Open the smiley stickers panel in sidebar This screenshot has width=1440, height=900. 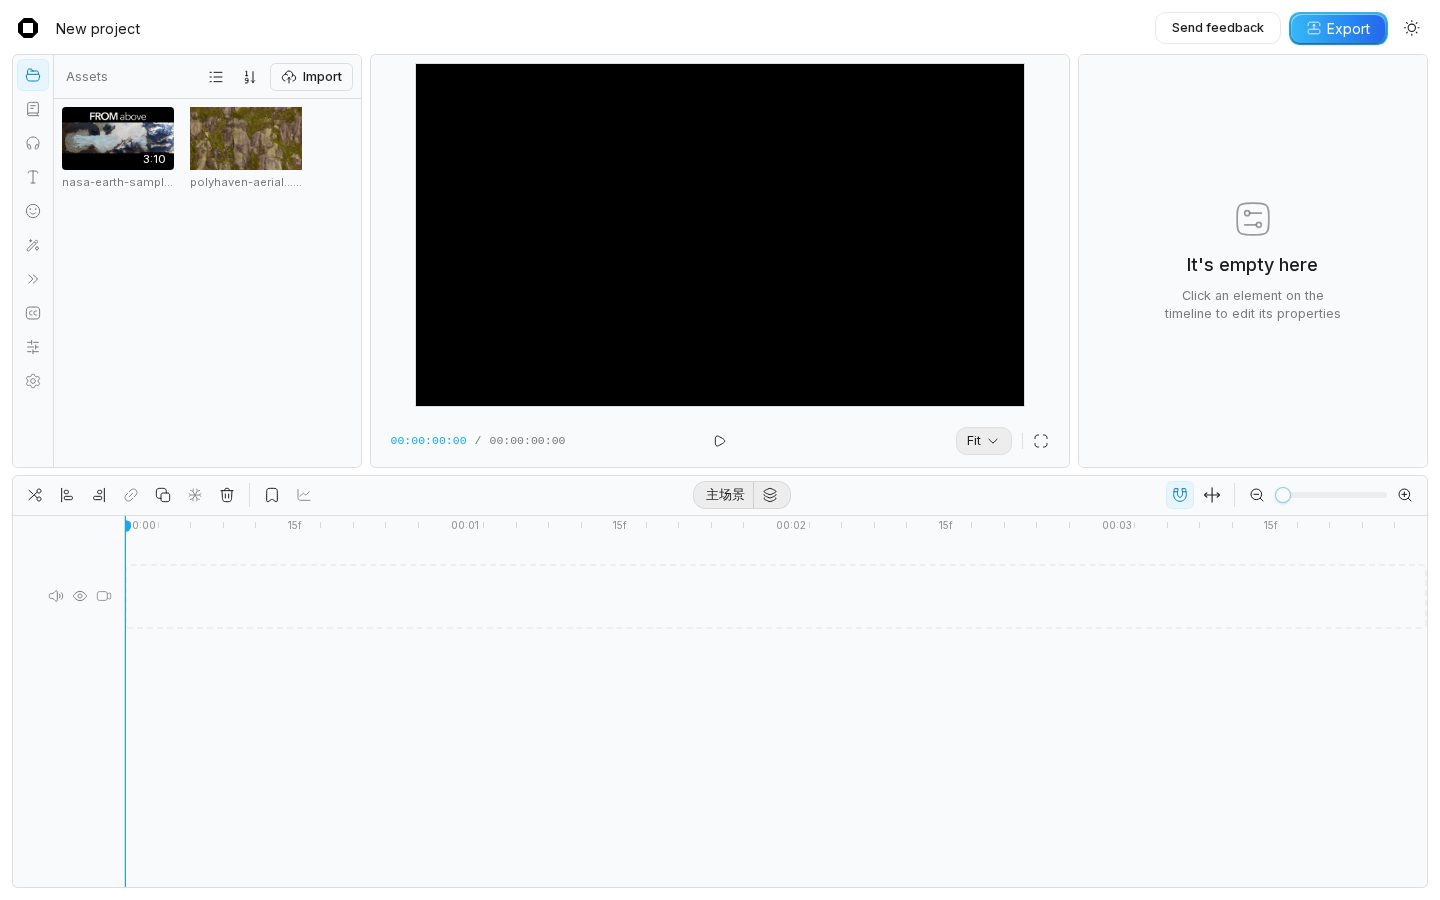coord(33,211)
